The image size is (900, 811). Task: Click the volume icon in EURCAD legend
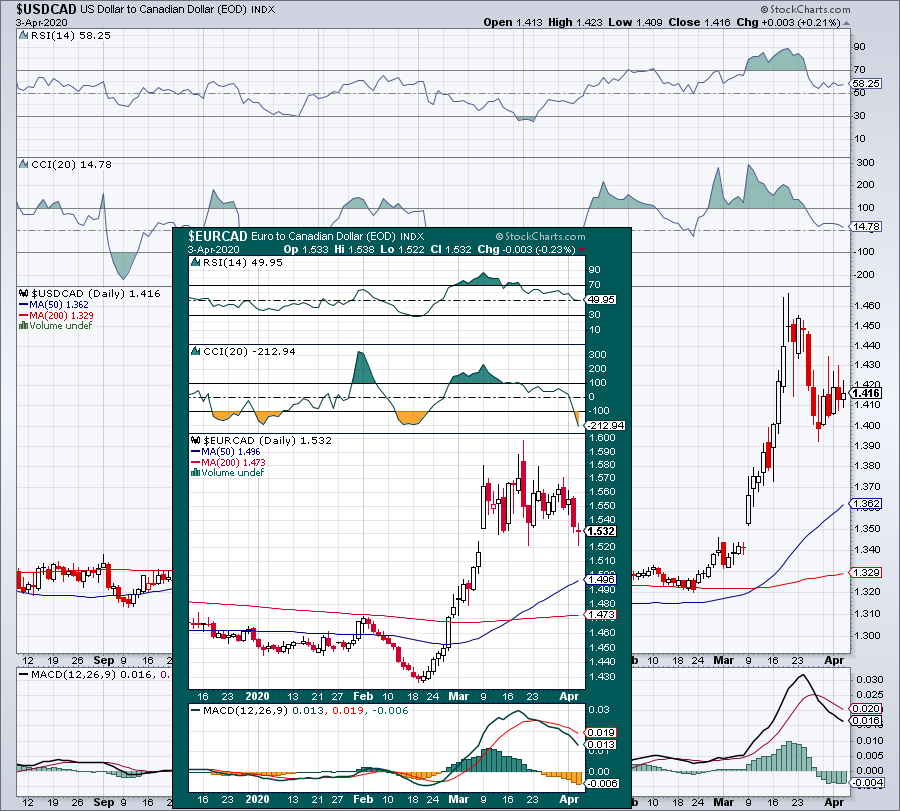(x=195, y=473)
